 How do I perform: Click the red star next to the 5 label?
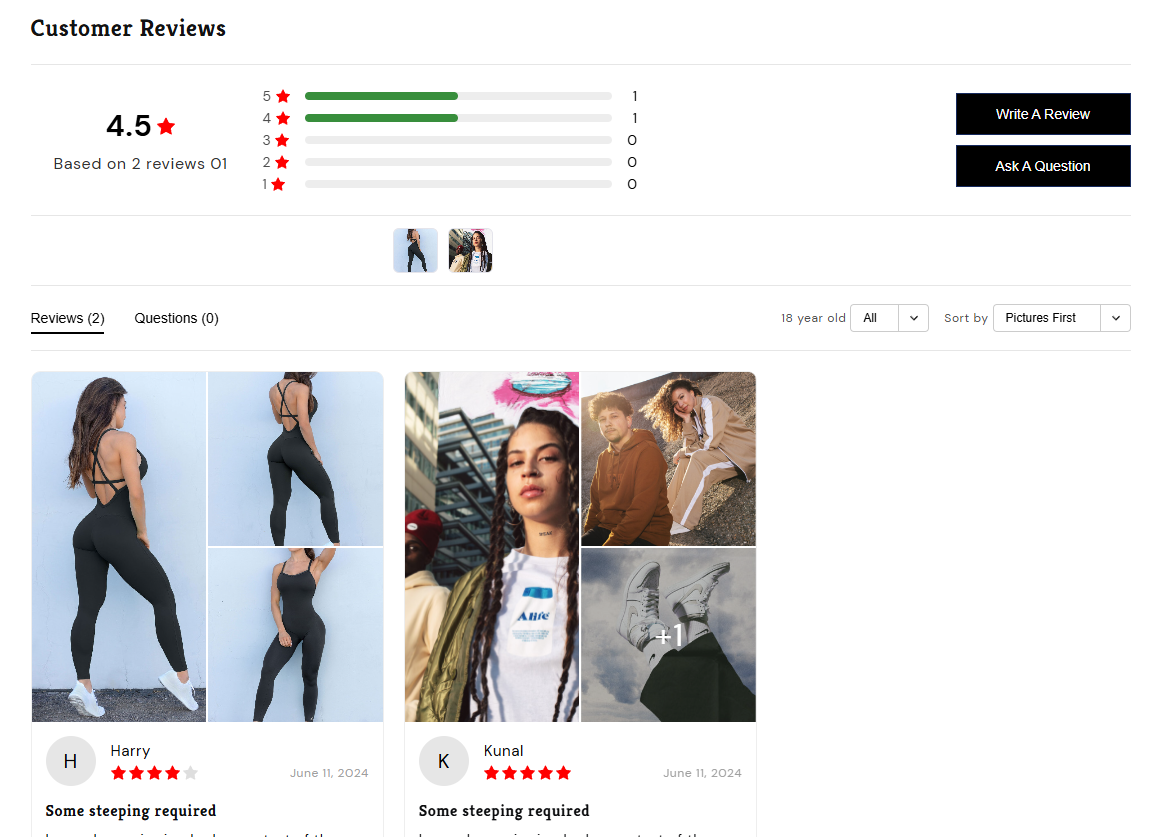283,96
